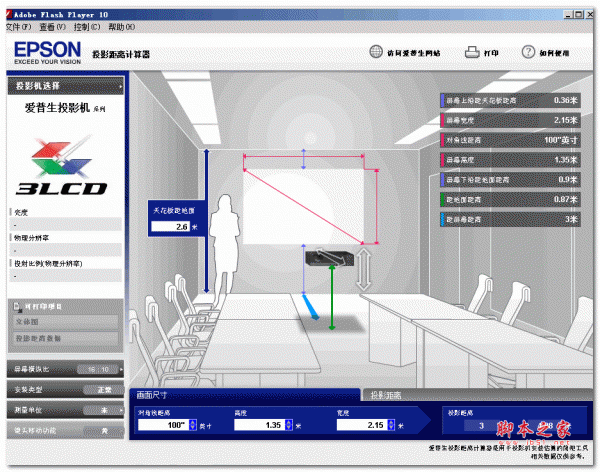Click the Adobe Flash Player title bar icon

click(9, 15)
